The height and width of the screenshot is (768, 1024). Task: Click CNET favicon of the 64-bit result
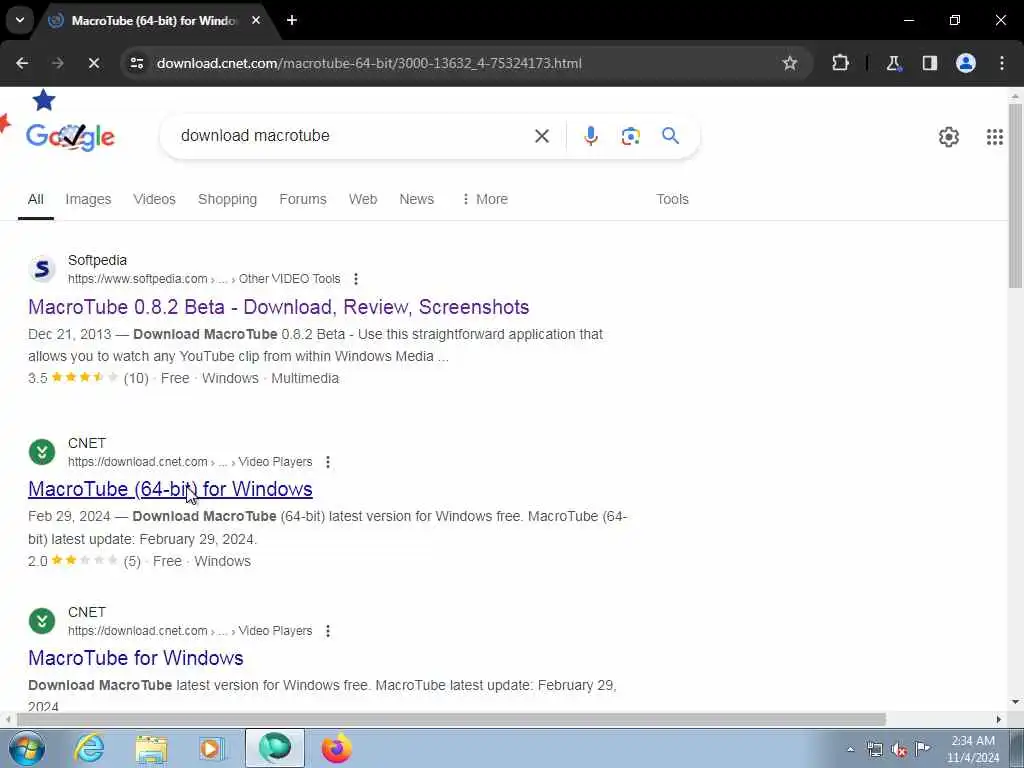(x=42, y=452)
